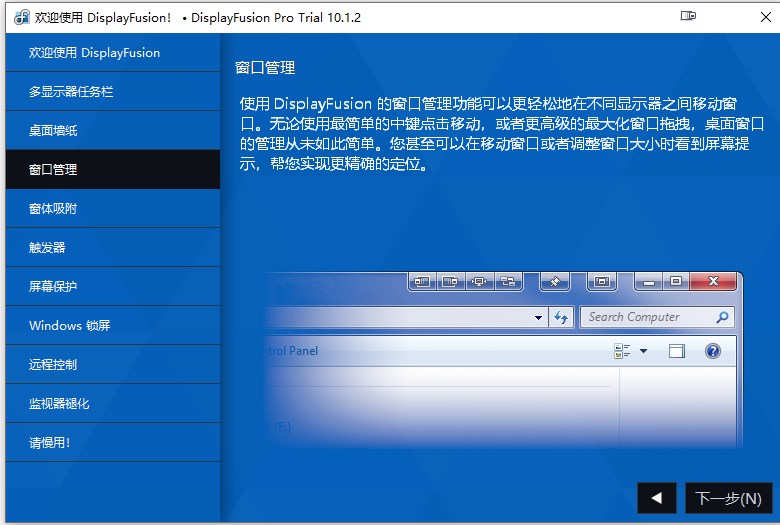Close the DisplayFusion welcome window
Image resolution: width=780 pixels, height=525 pixels.
click(766, 17)
